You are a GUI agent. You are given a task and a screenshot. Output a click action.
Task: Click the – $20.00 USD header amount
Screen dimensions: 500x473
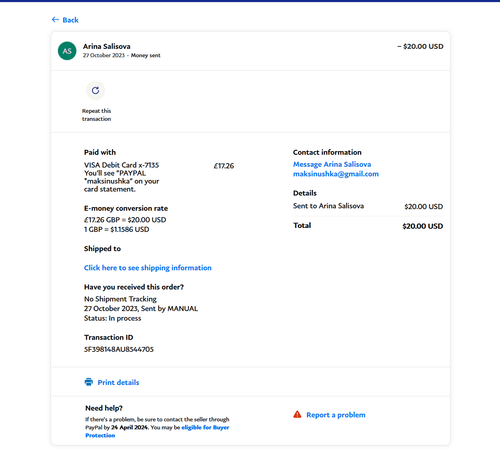pos(420,46)
